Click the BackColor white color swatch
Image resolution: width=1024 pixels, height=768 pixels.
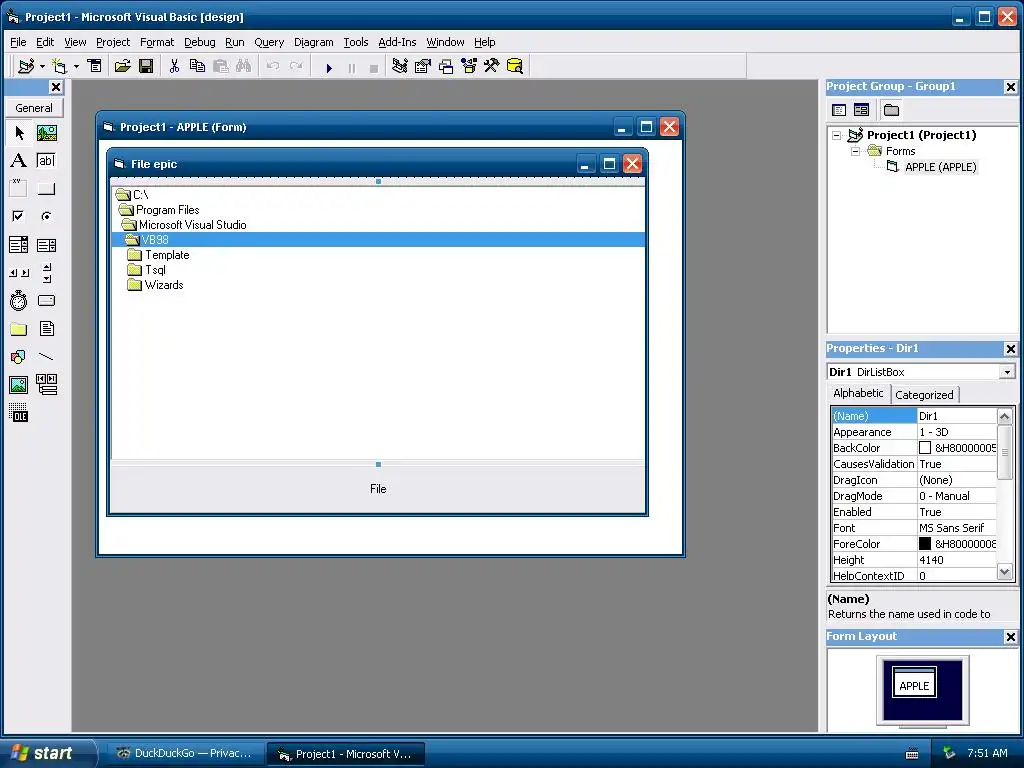pyautogui.click(x=925, y=448)
